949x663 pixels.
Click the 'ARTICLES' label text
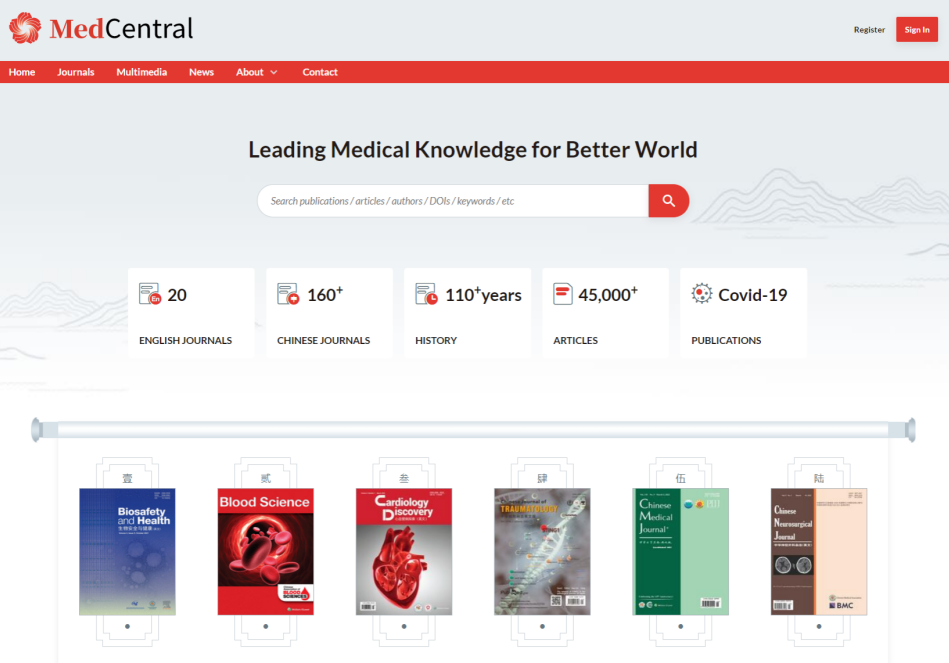point(575,340)
